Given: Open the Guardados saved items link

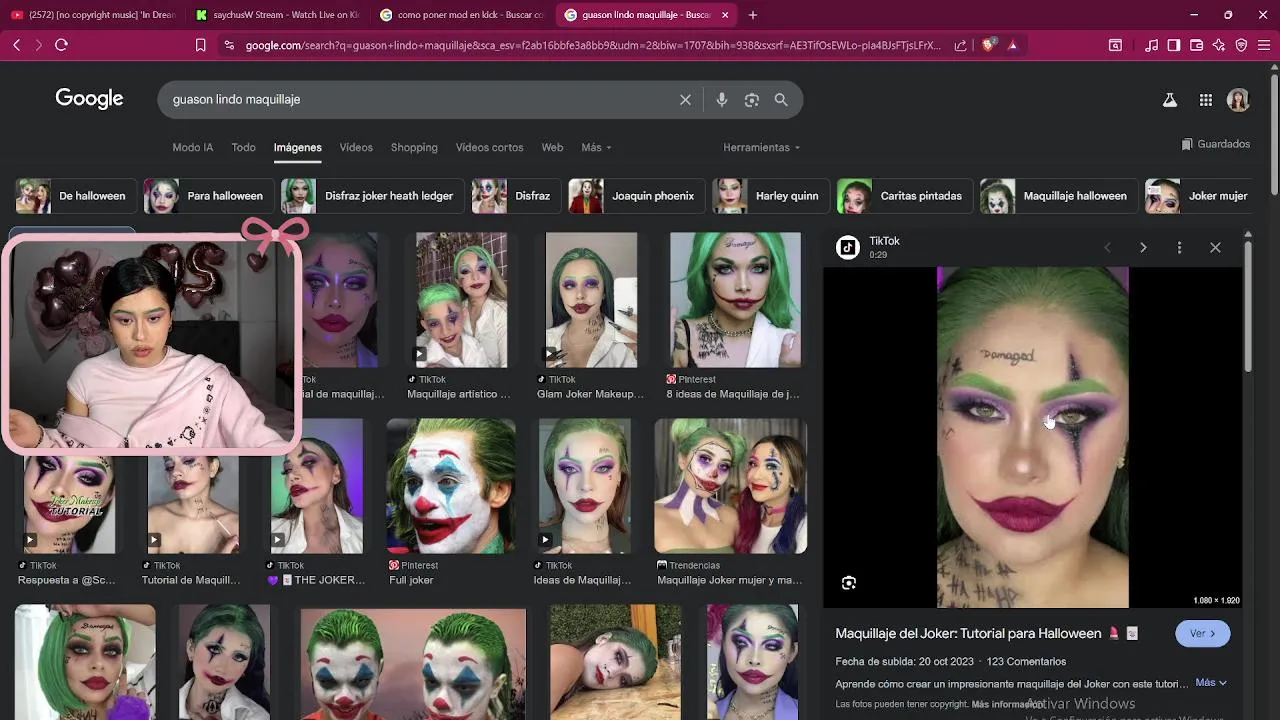Looking at the screenshot, I should point(1216,144).
